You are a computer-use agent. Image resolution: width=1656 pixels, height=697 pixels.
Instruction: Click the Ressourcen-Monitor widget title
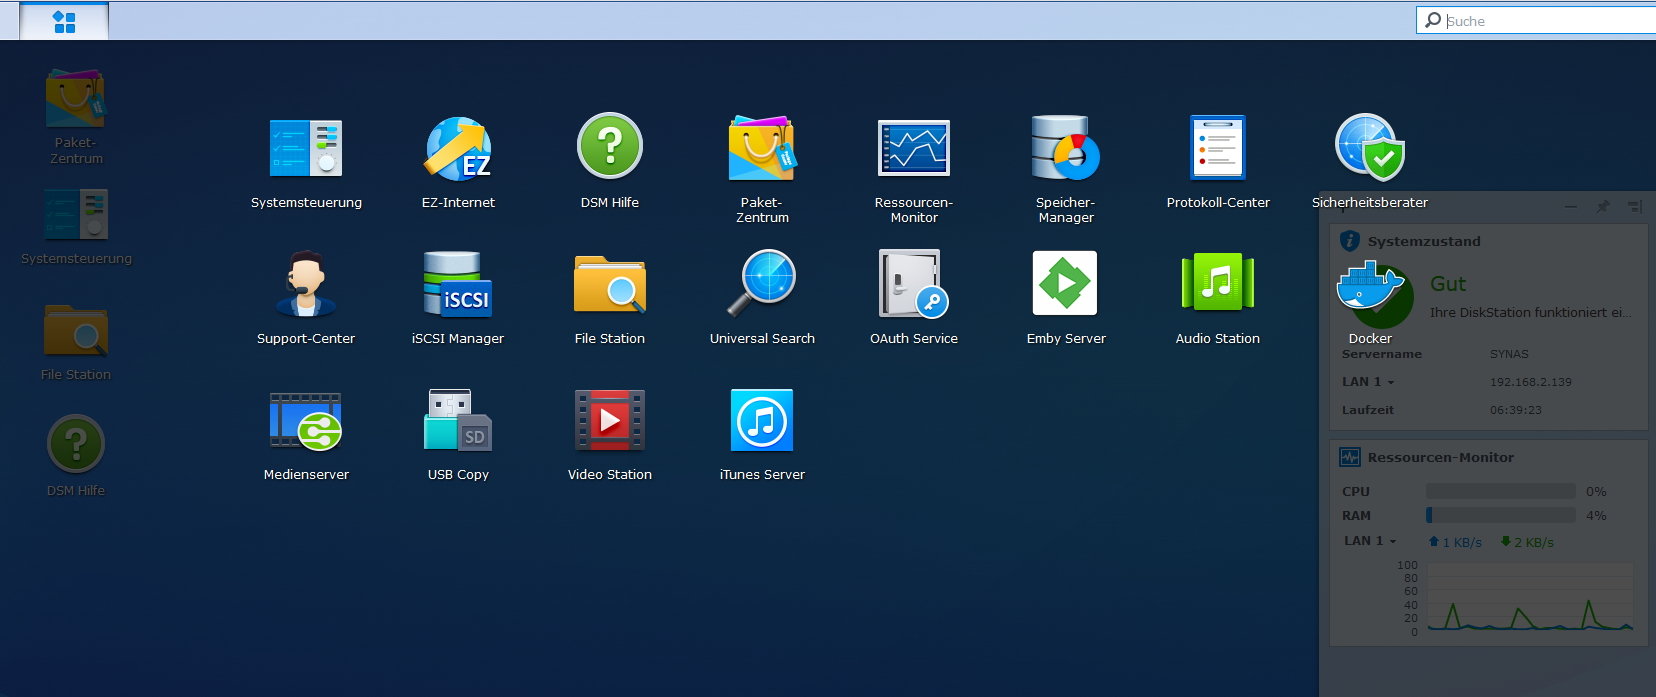coord(1441,457)
